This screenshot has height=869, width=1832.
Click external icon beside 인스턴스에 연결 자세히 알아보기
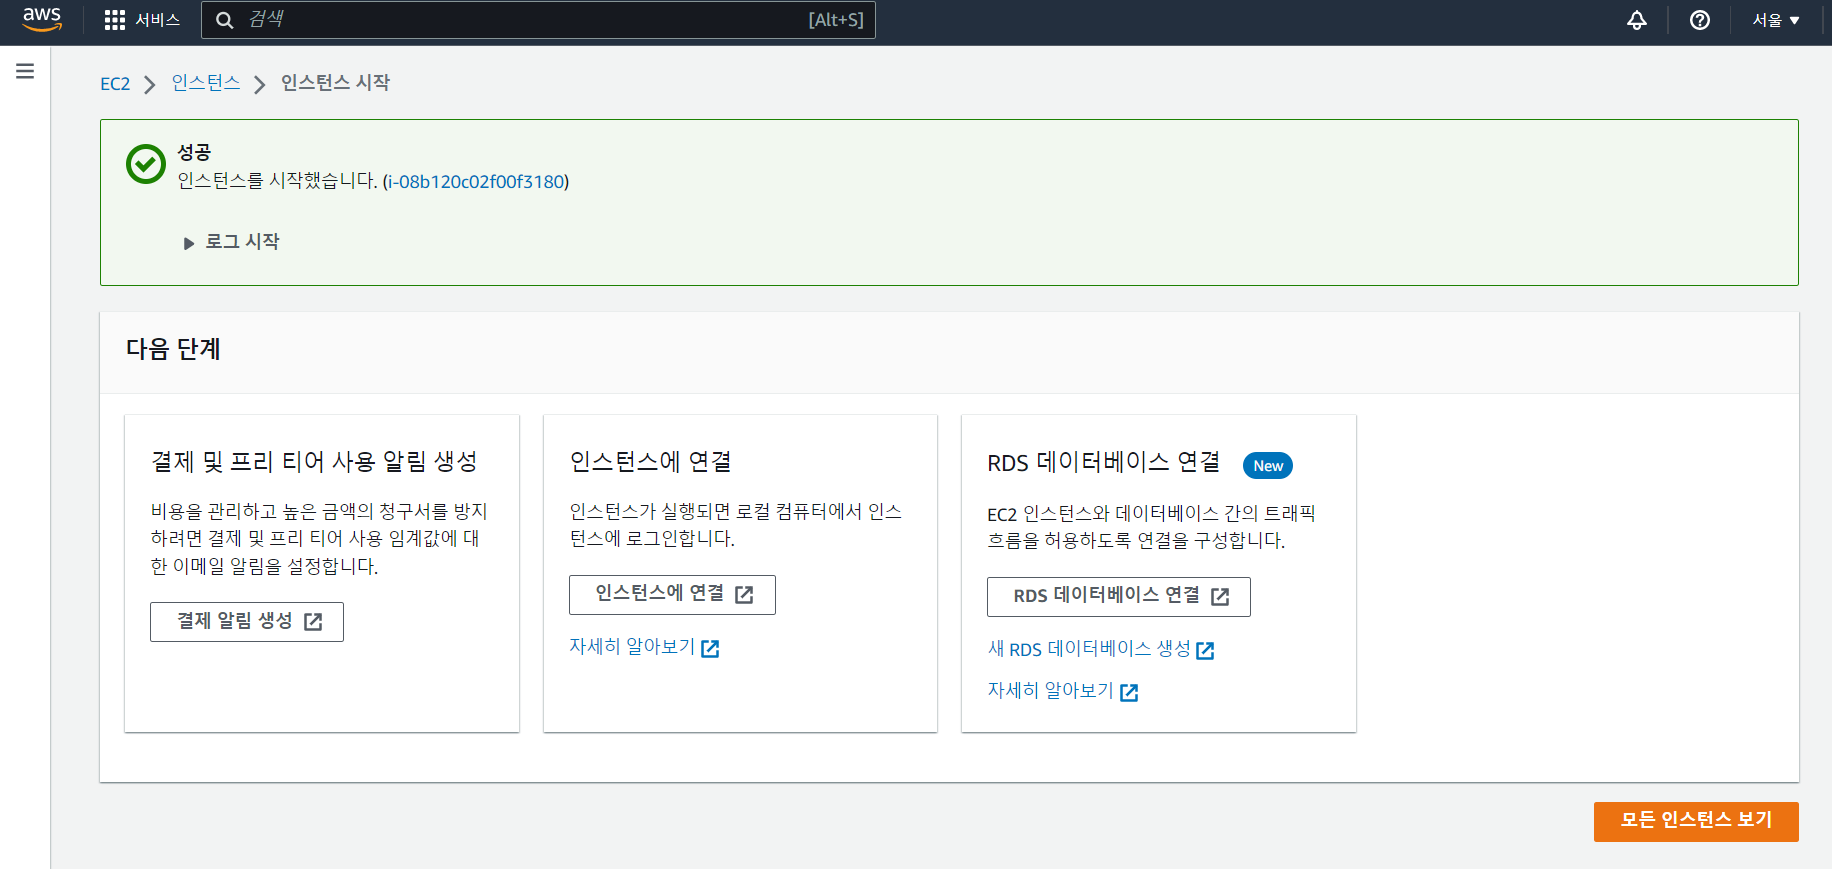pyautogui.click(x=711, y=649)
